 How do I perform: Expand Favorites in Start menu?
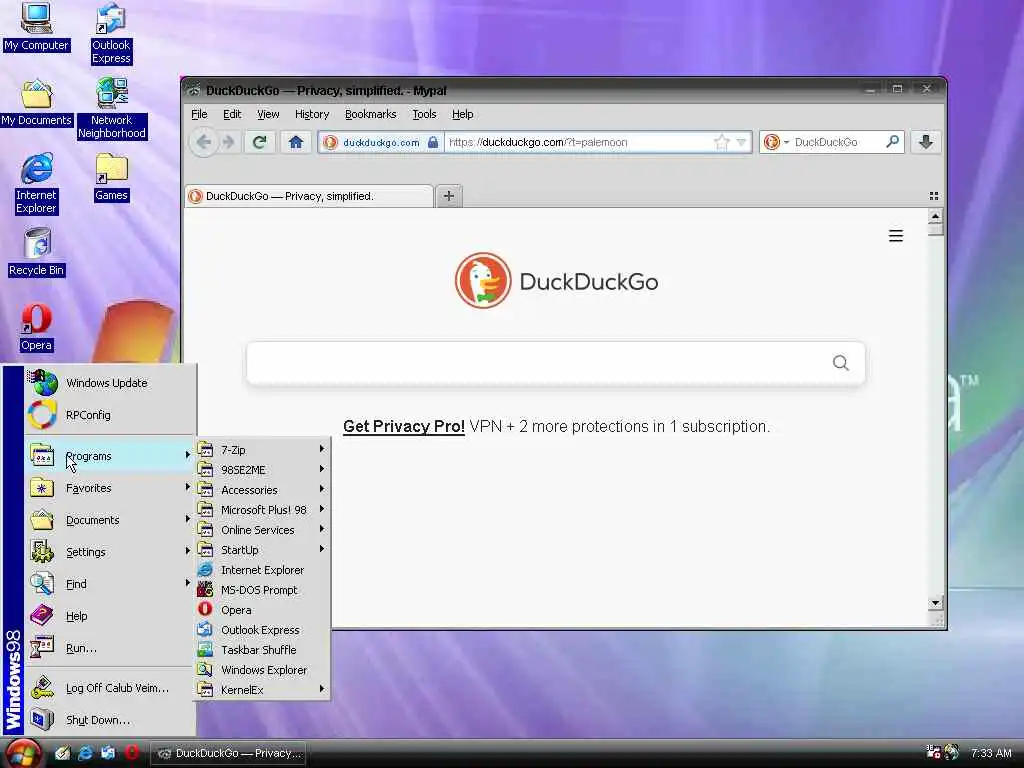[110, 488]
